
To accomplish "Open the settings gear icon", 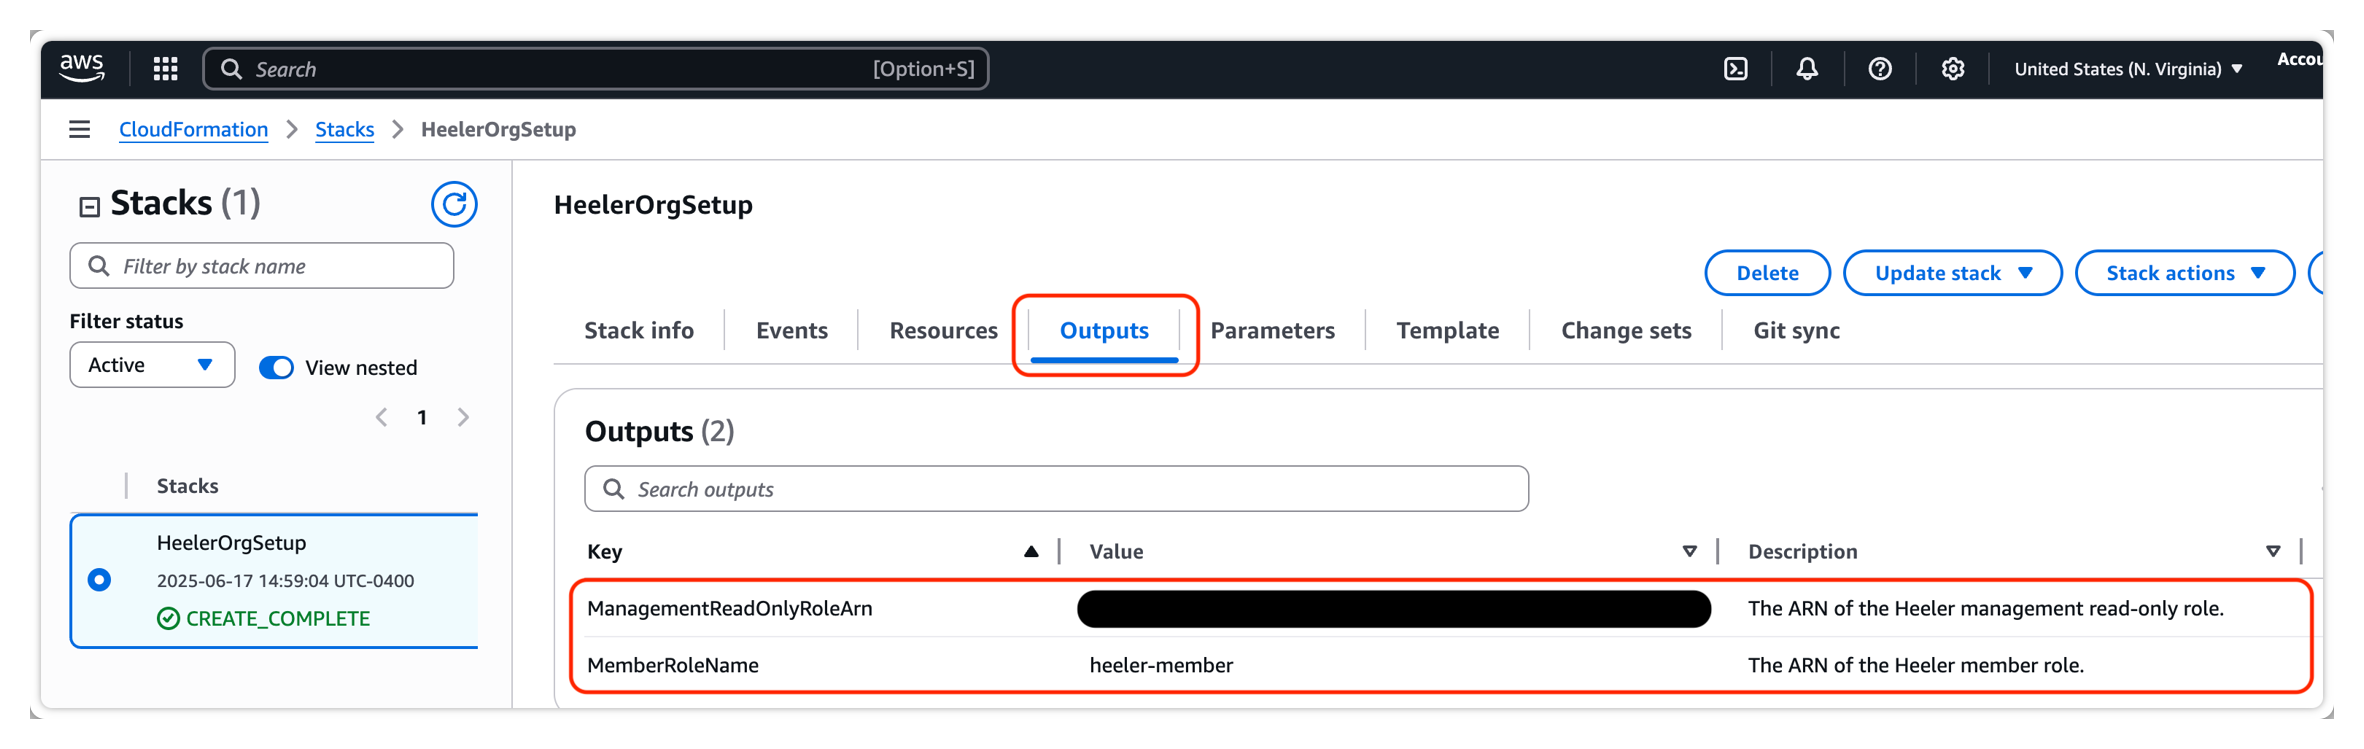I will (1953, 68).
